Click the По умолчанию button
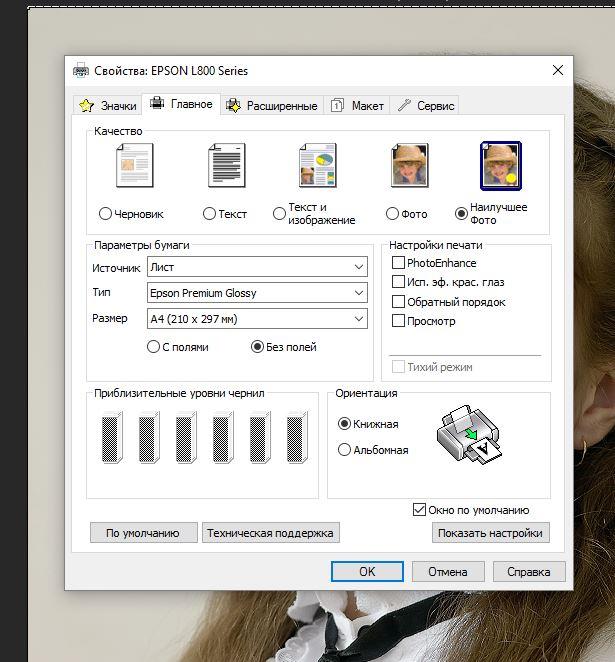 click(144, 533)
